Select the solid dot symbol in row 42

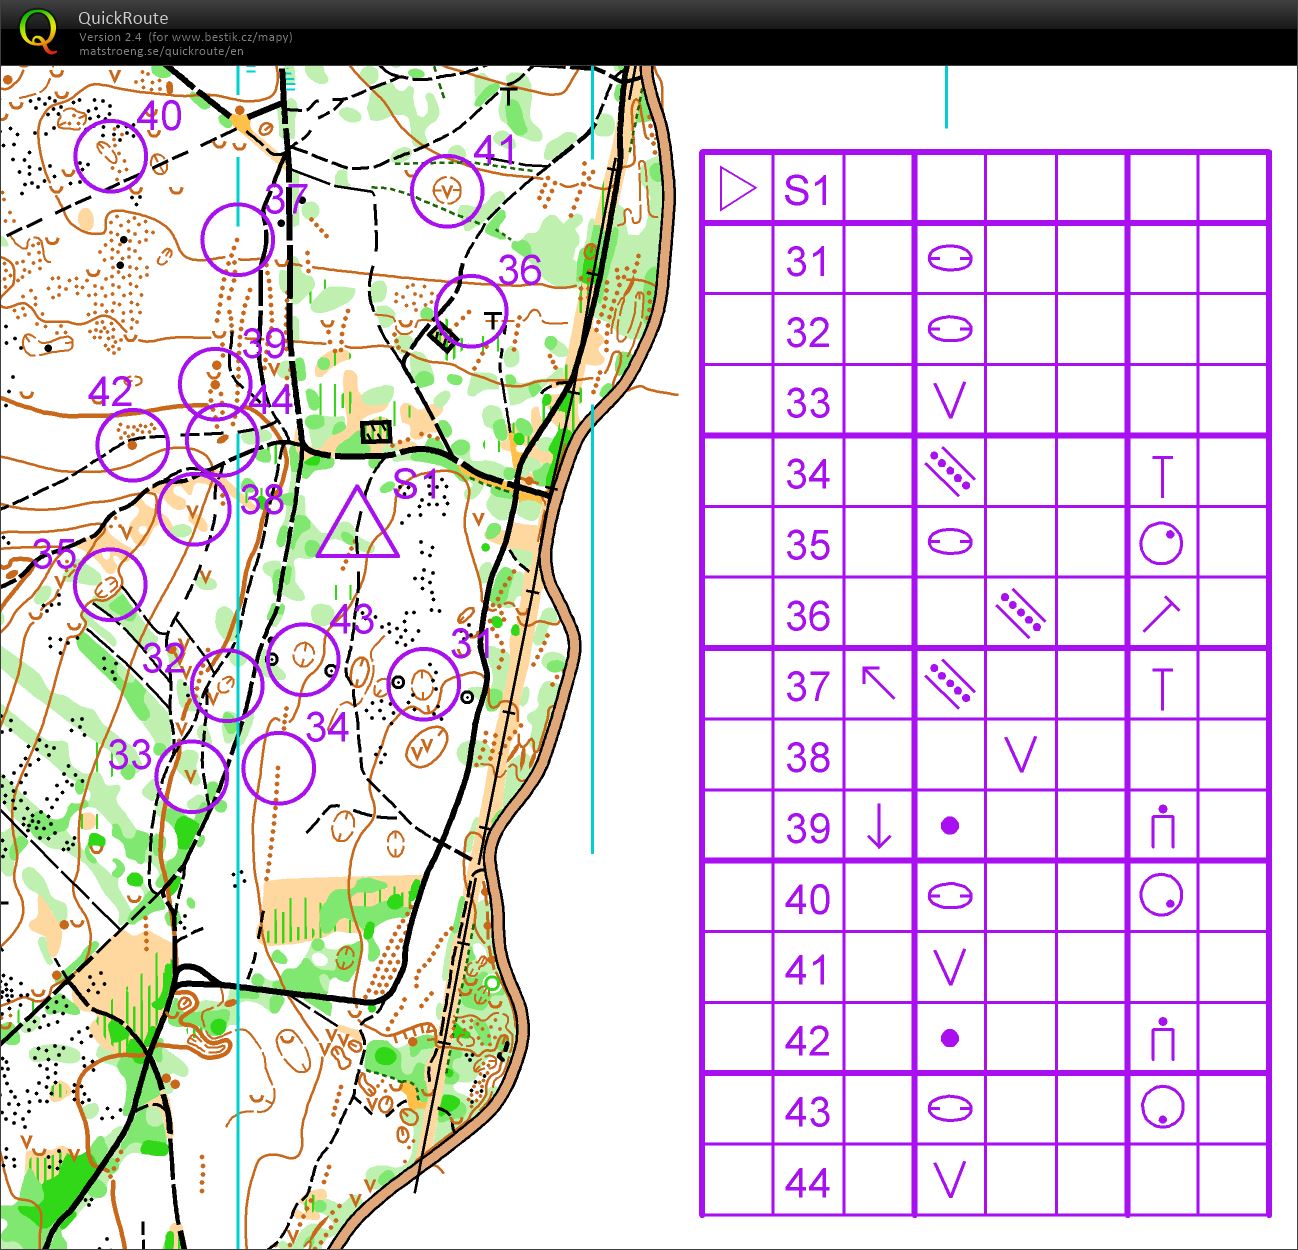[x=949, y=1039]
